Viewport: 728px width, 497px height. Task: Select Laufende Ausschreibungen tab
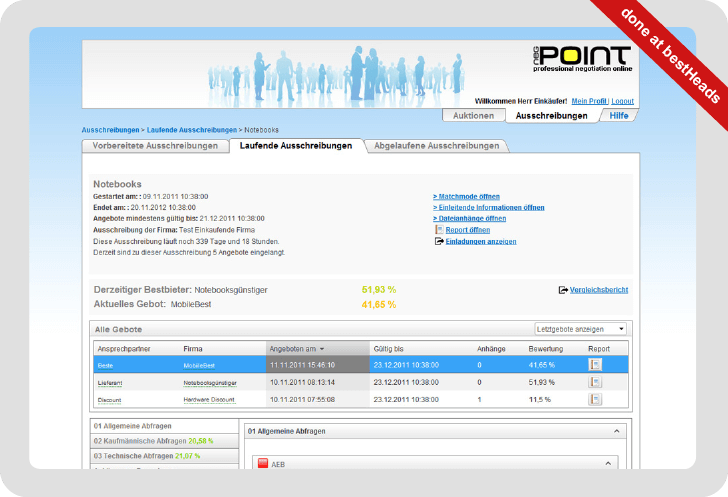point(296,145)
